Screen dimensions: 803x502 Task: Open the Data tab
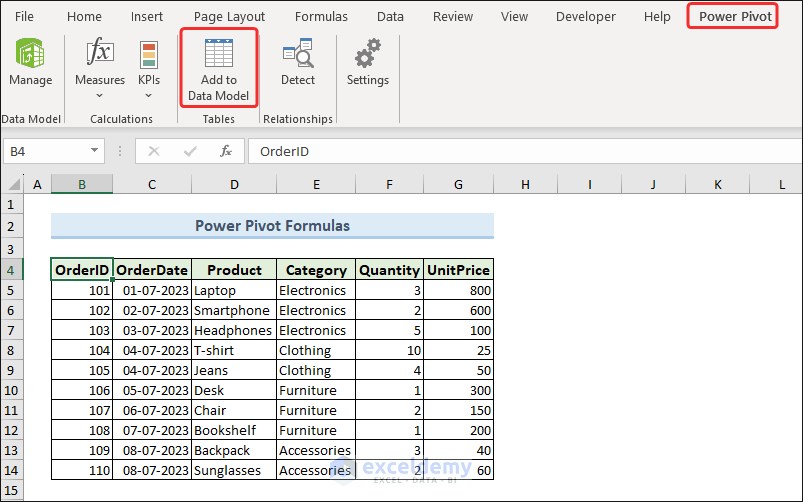pos(390,17)
